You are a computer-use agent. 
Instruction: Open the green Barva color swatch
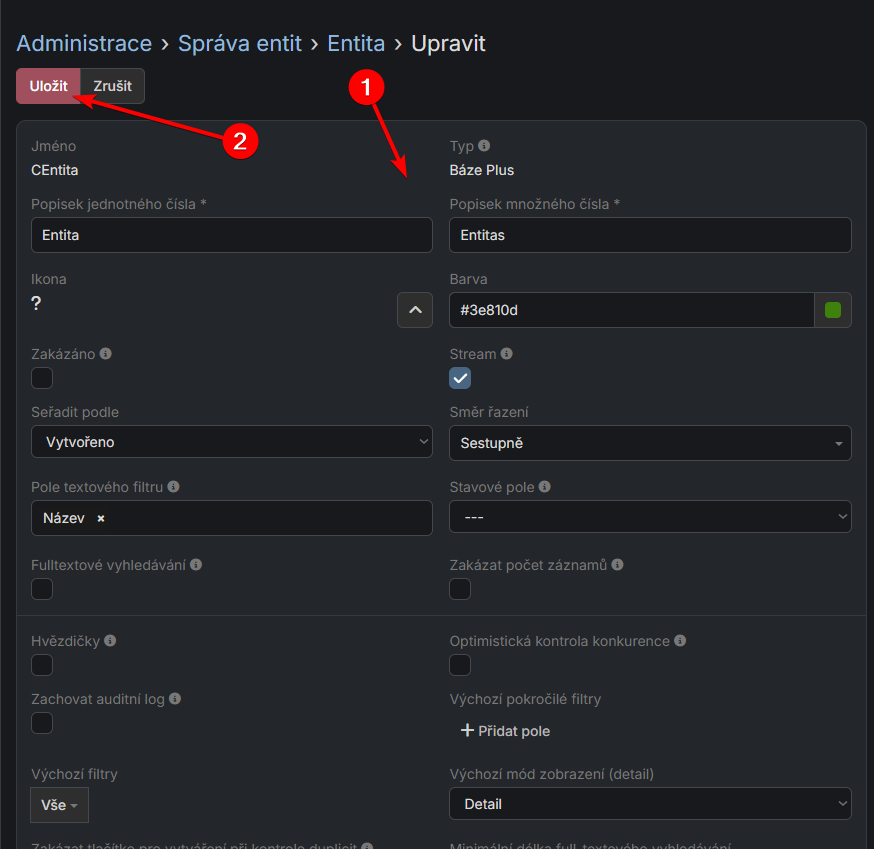point(833,310)
